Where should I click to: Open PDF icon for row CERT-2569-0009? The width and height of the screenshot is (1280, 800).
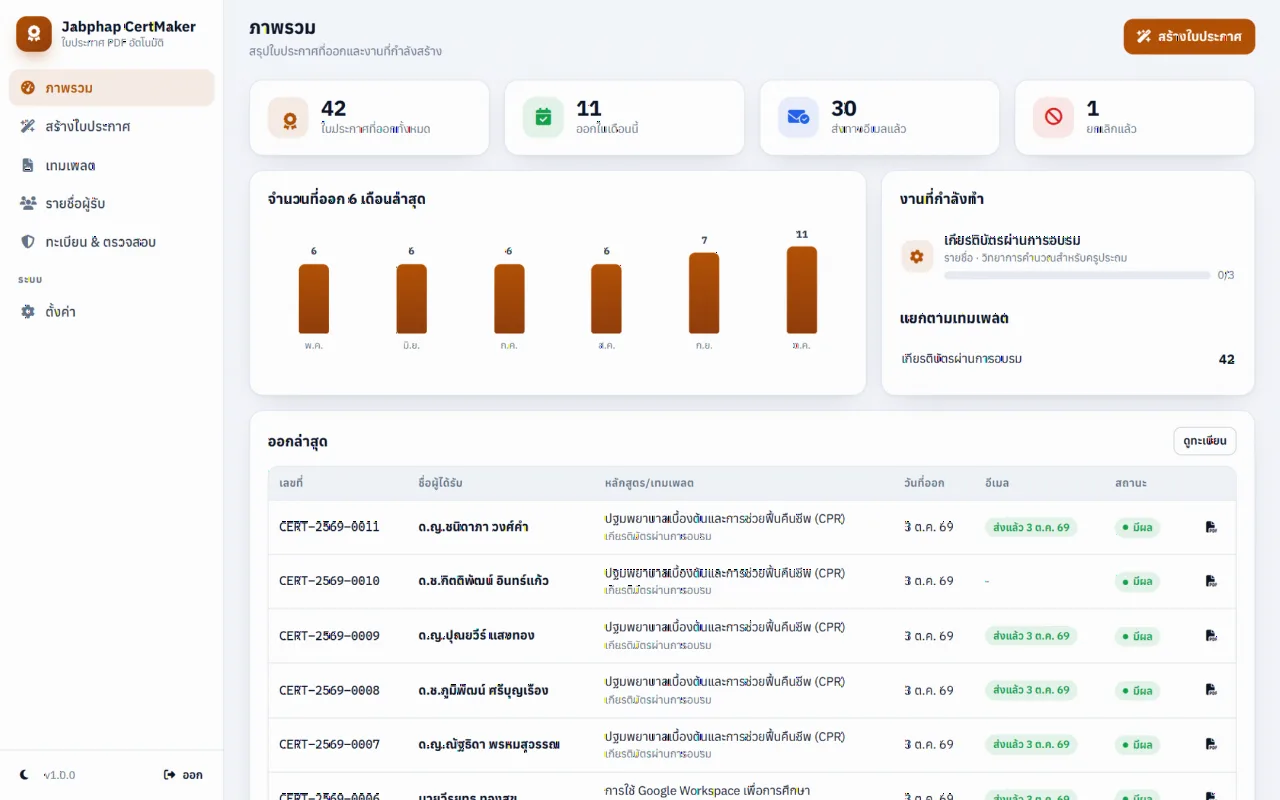[x=1211, y=635]
